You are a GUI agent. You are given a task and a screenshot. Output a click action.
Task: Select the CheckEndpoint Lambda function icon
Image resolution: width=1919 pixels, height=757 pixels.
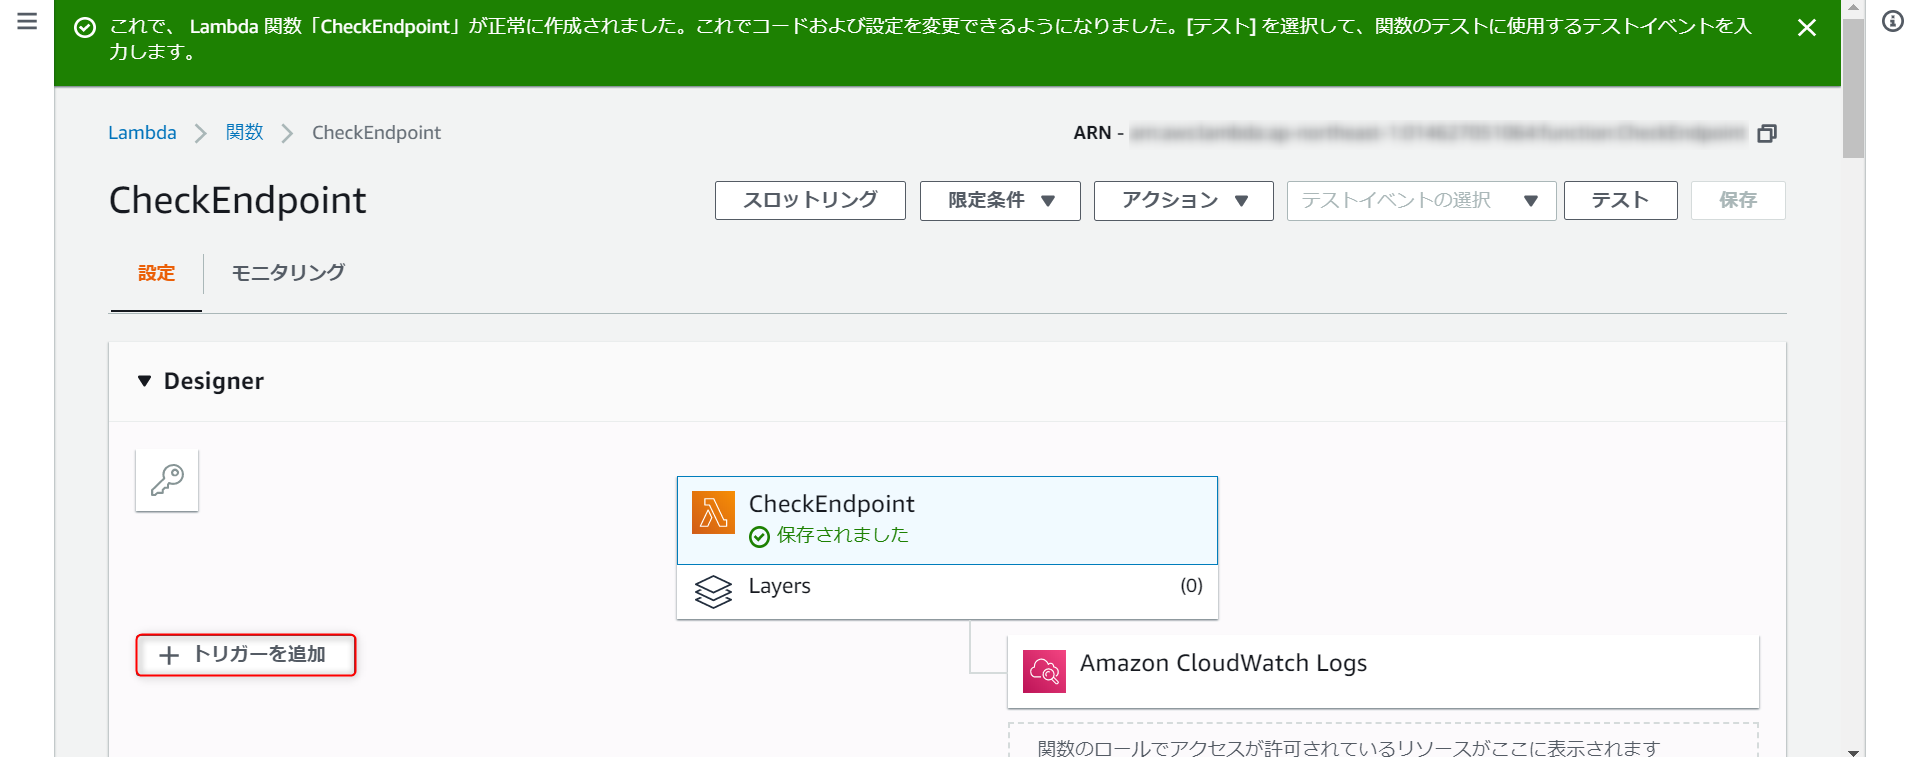point(713,512)
